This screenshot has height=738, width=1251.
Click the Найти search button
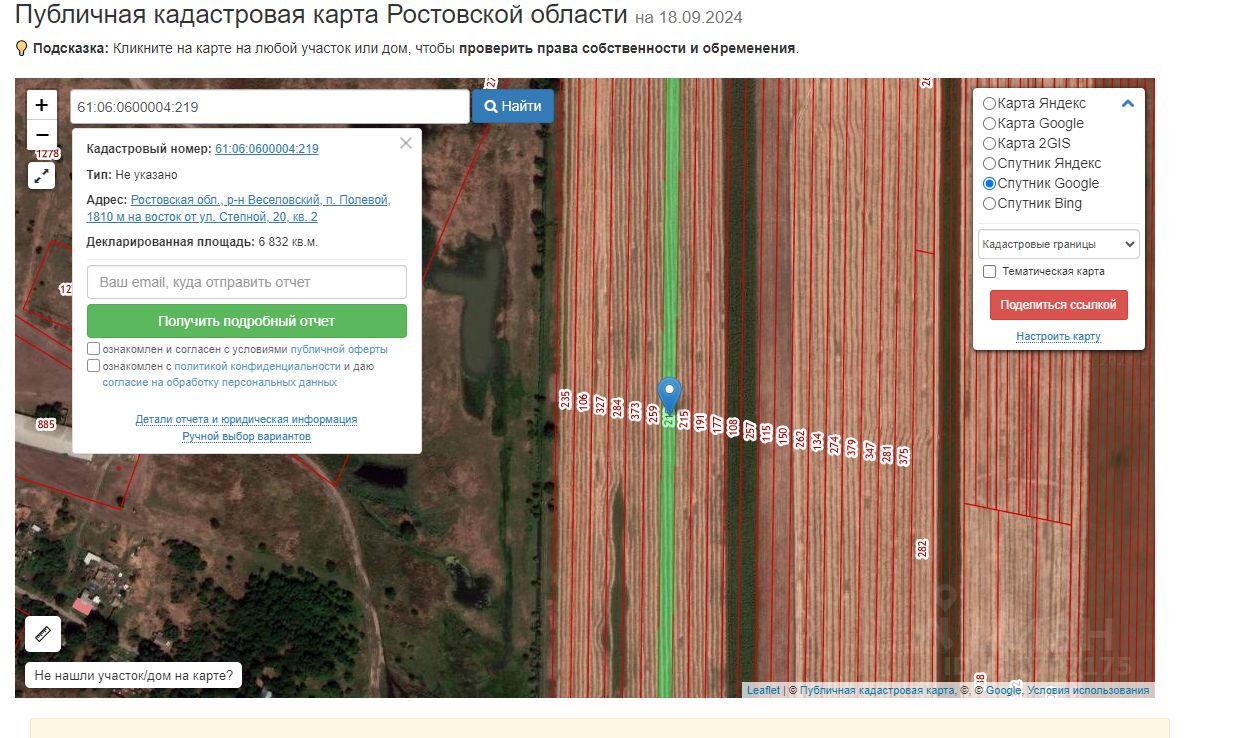(512, 106)
